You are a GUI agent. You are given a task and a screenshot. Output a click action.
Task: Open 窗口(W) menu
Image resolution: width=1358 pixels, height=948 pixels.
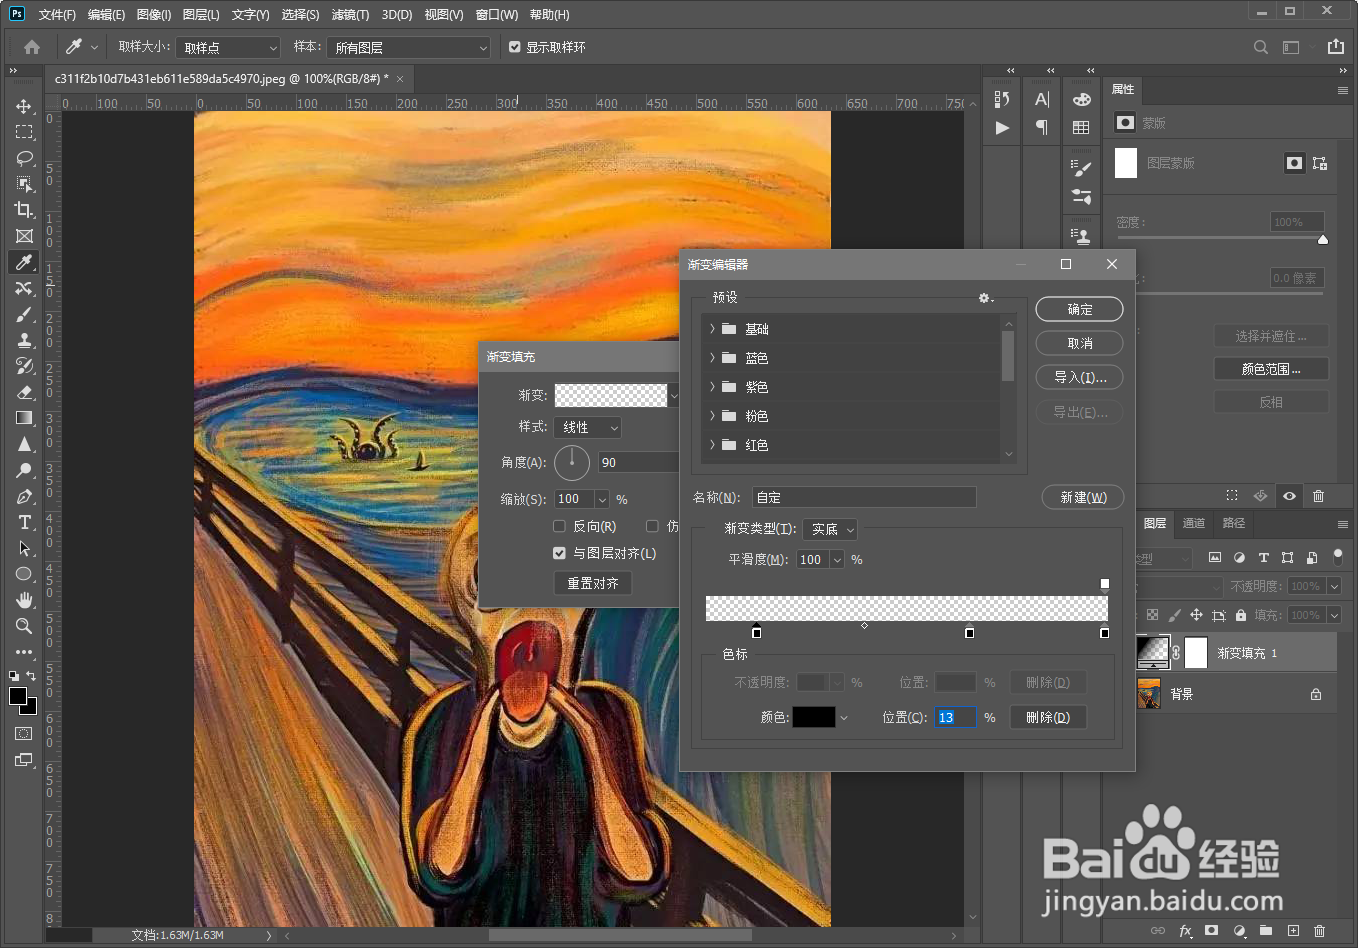pos(497,15)
